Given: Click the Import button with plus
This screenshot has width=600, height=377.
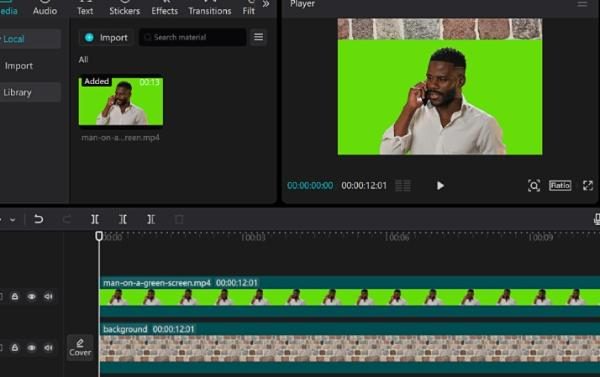Looking at the screenshot, I should point(106,38).
